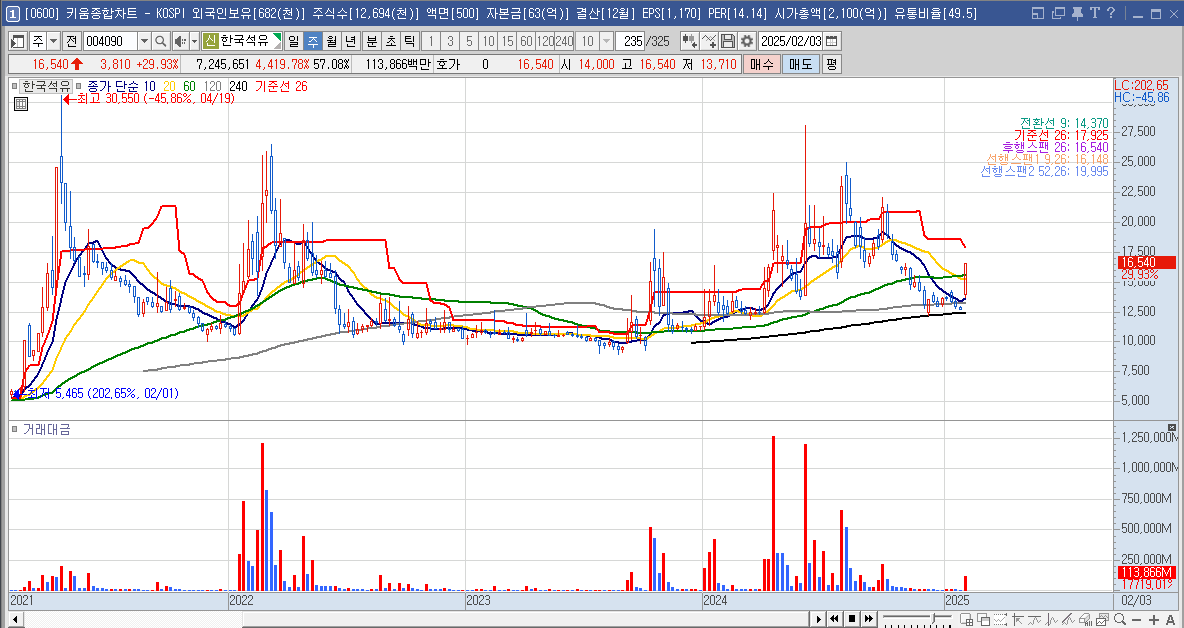
Task: Click scrollbar left arrow at bottom left
Action: [14, 620]
